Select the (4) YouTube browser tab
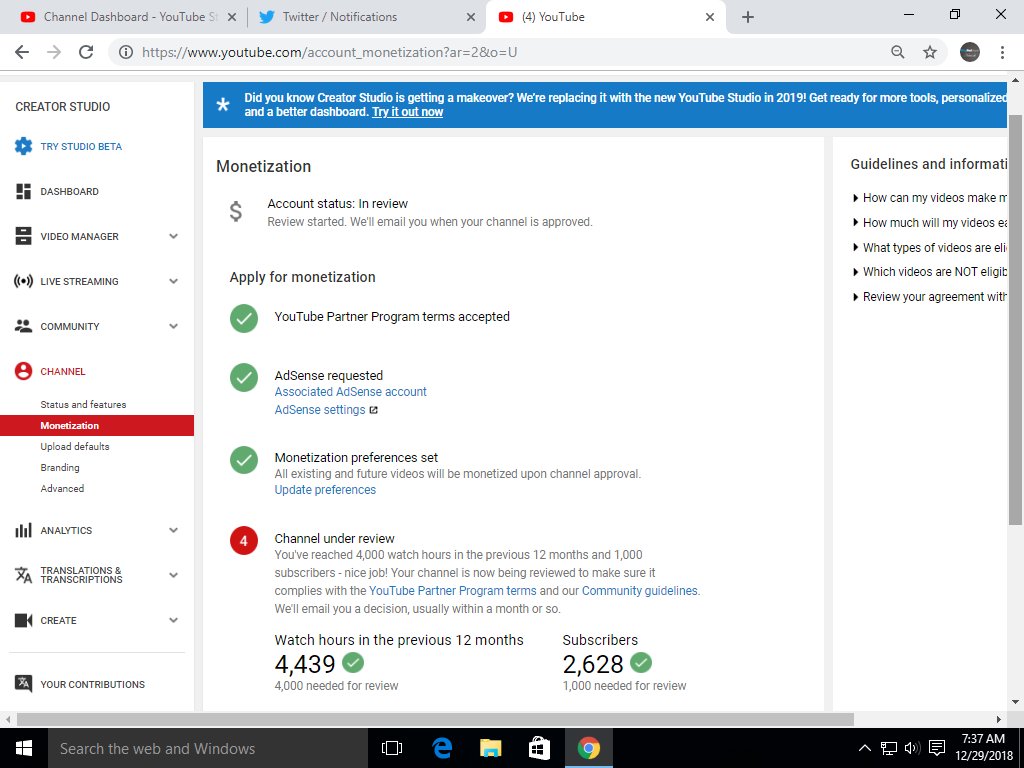The image size is (1024, 768). 604,17
